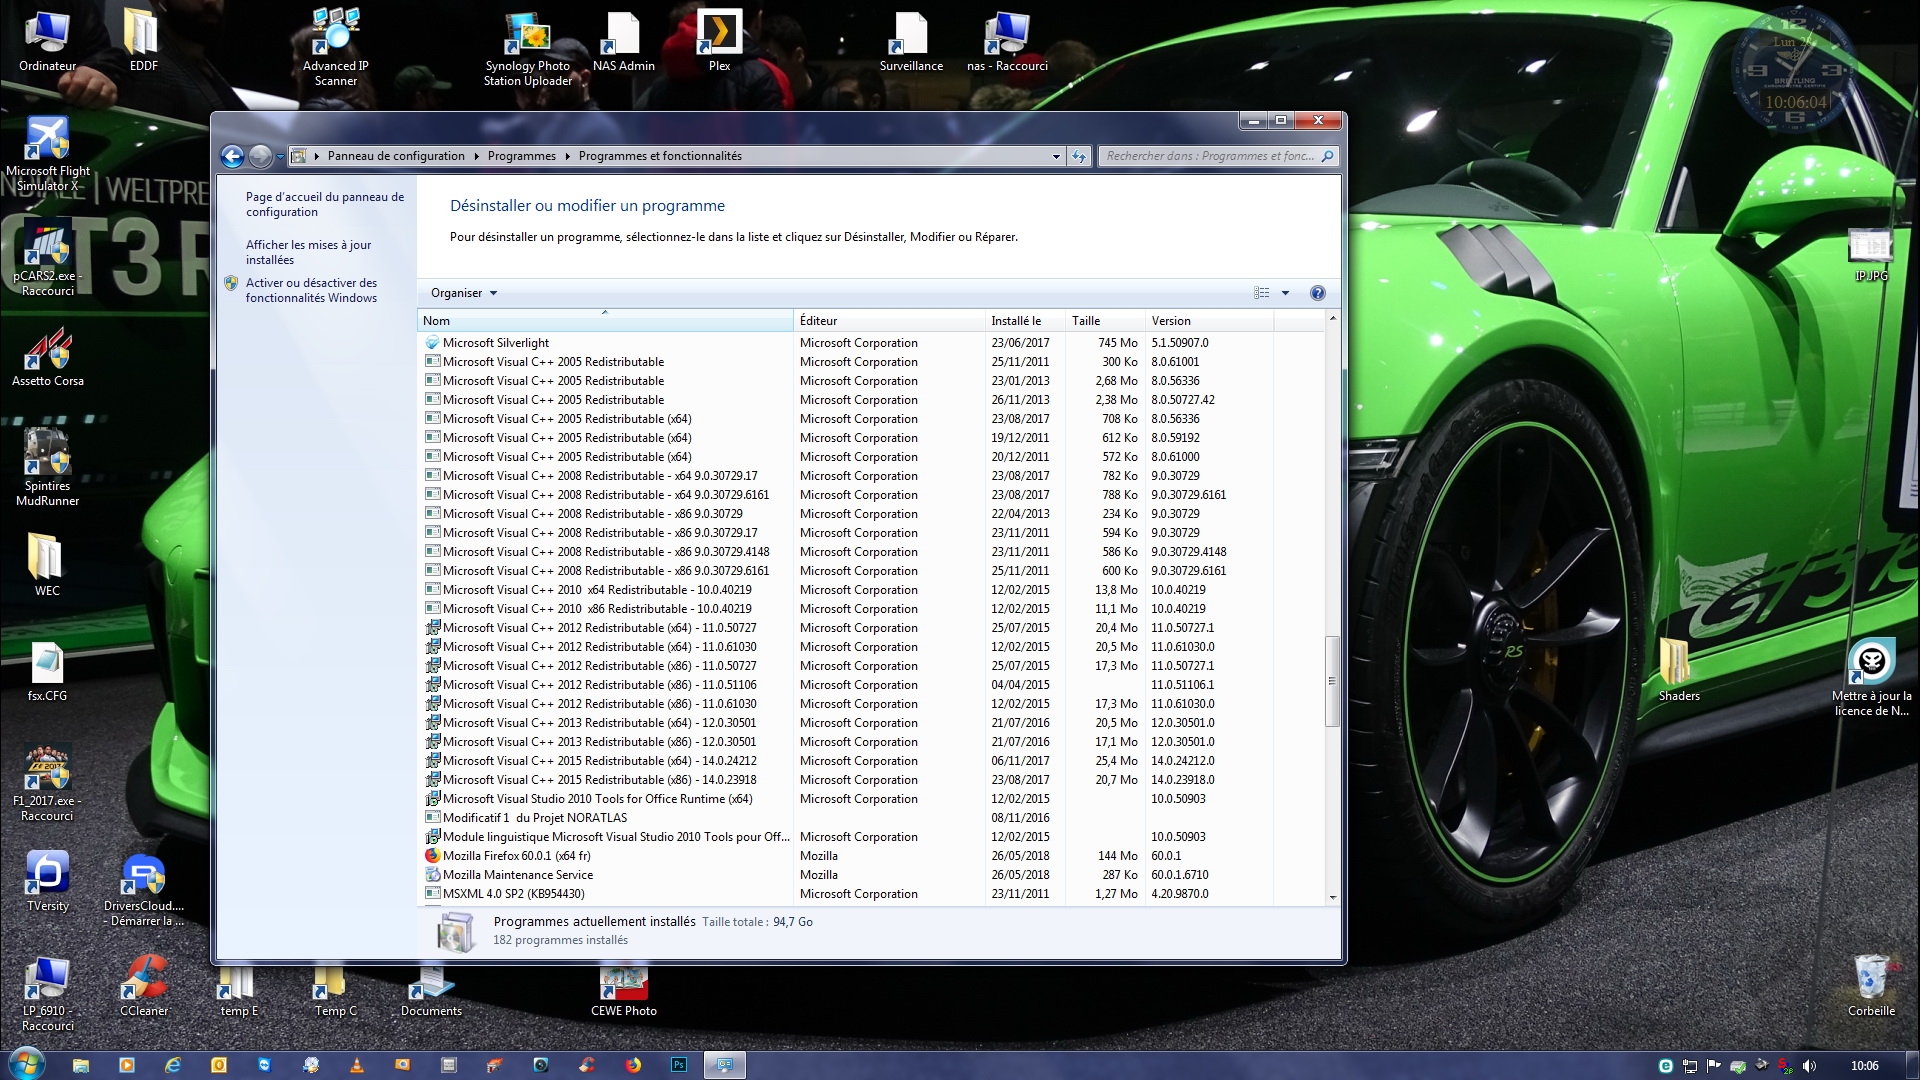Sort list by Nom column header

coord(604,321)
